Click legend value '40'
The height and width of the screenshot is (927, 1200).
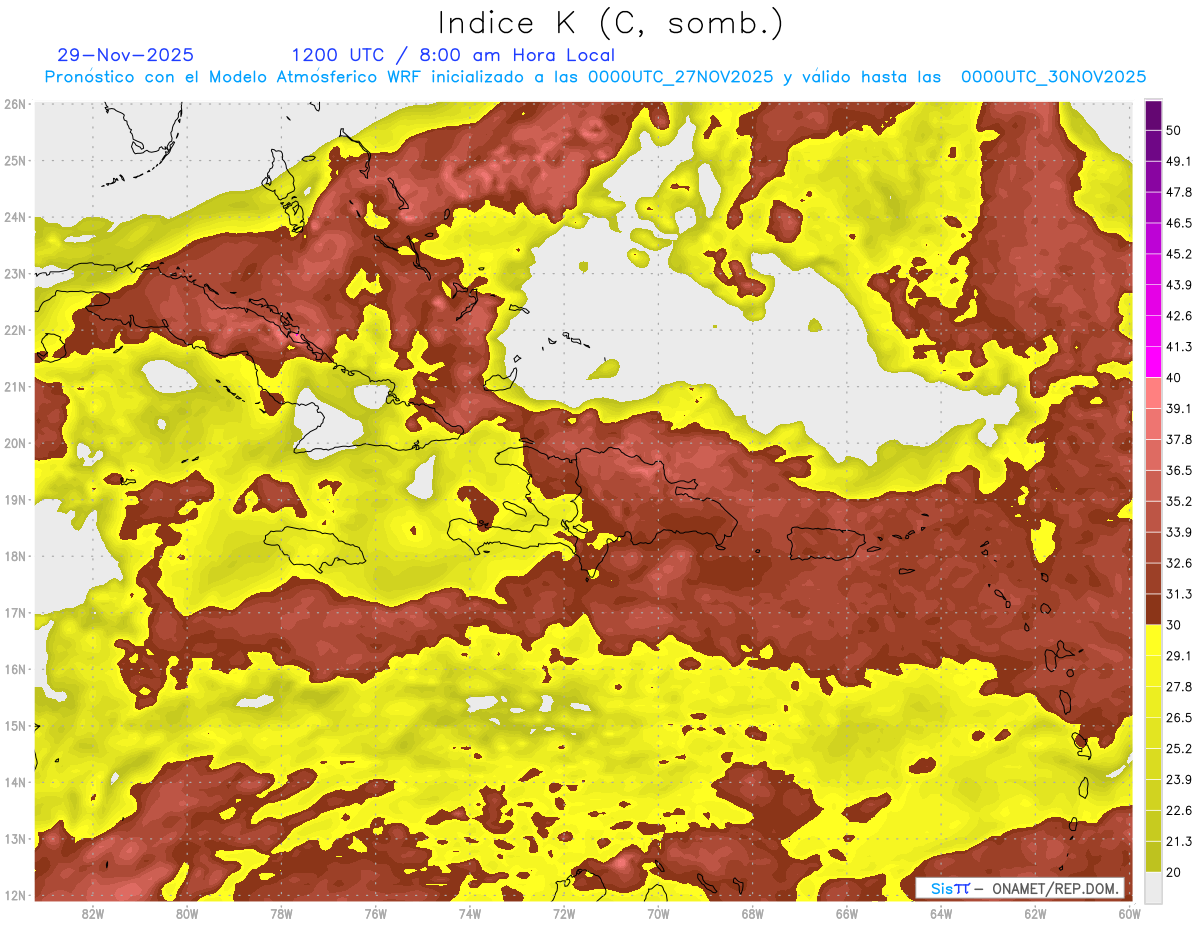pos(1174,377)
